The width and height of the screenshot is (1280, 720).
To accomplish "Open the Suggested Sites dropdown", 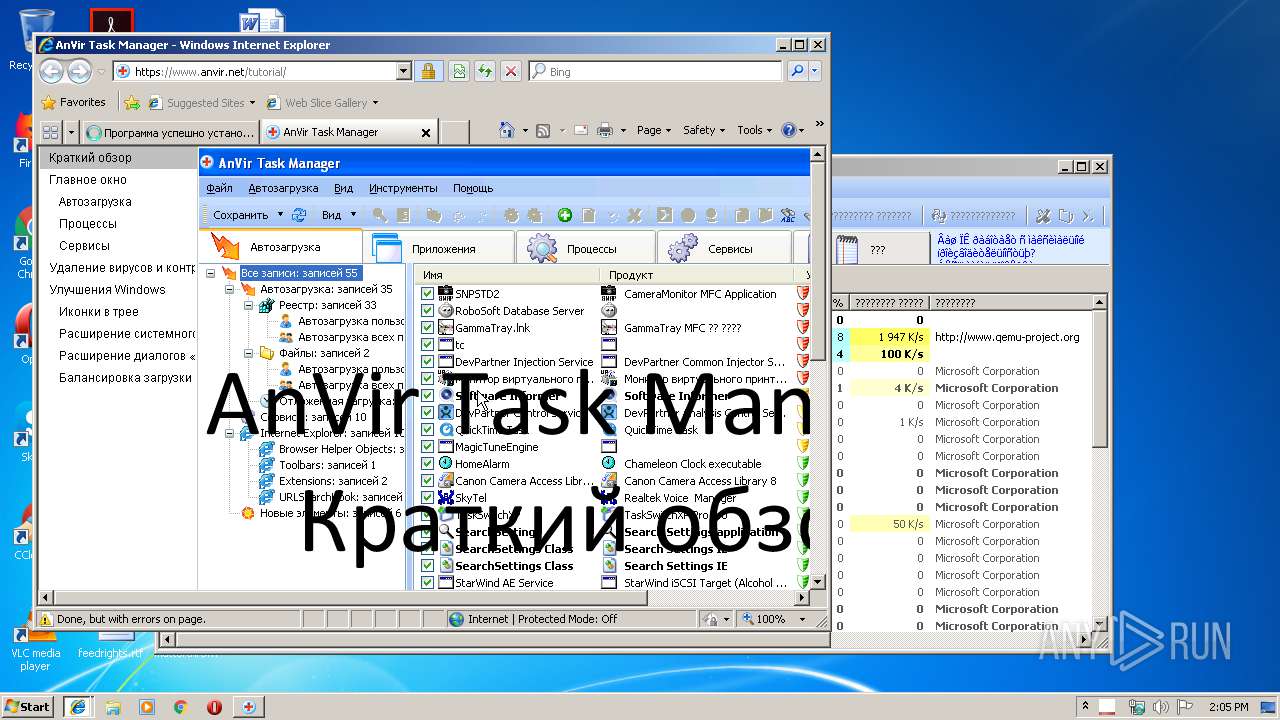I will (252, 103).
